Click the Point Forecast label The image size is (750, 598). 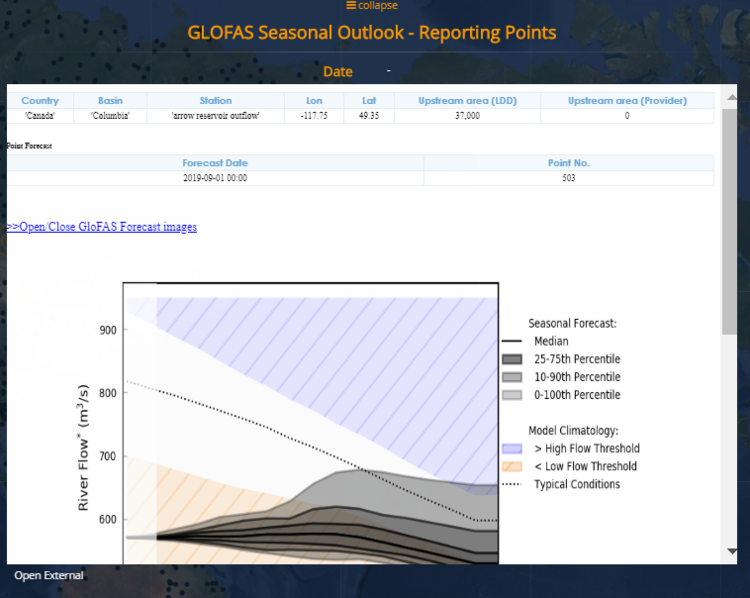[x=29, y=146]
